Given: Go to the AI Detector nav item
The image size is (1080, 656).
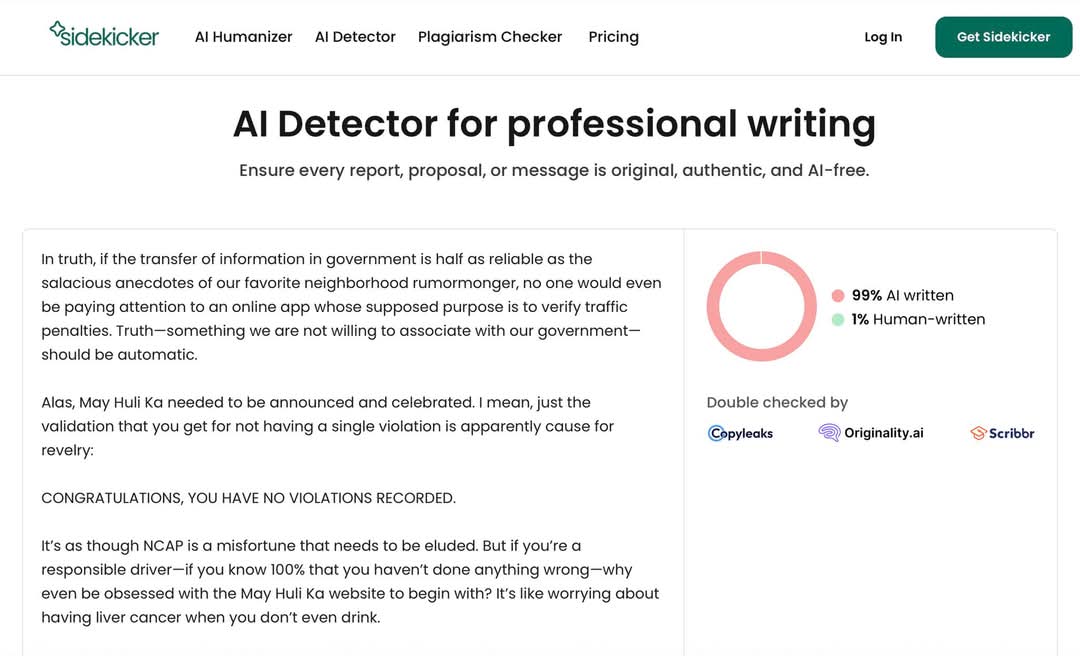Looking at the screenshot, I should click(x=355, y=37).
